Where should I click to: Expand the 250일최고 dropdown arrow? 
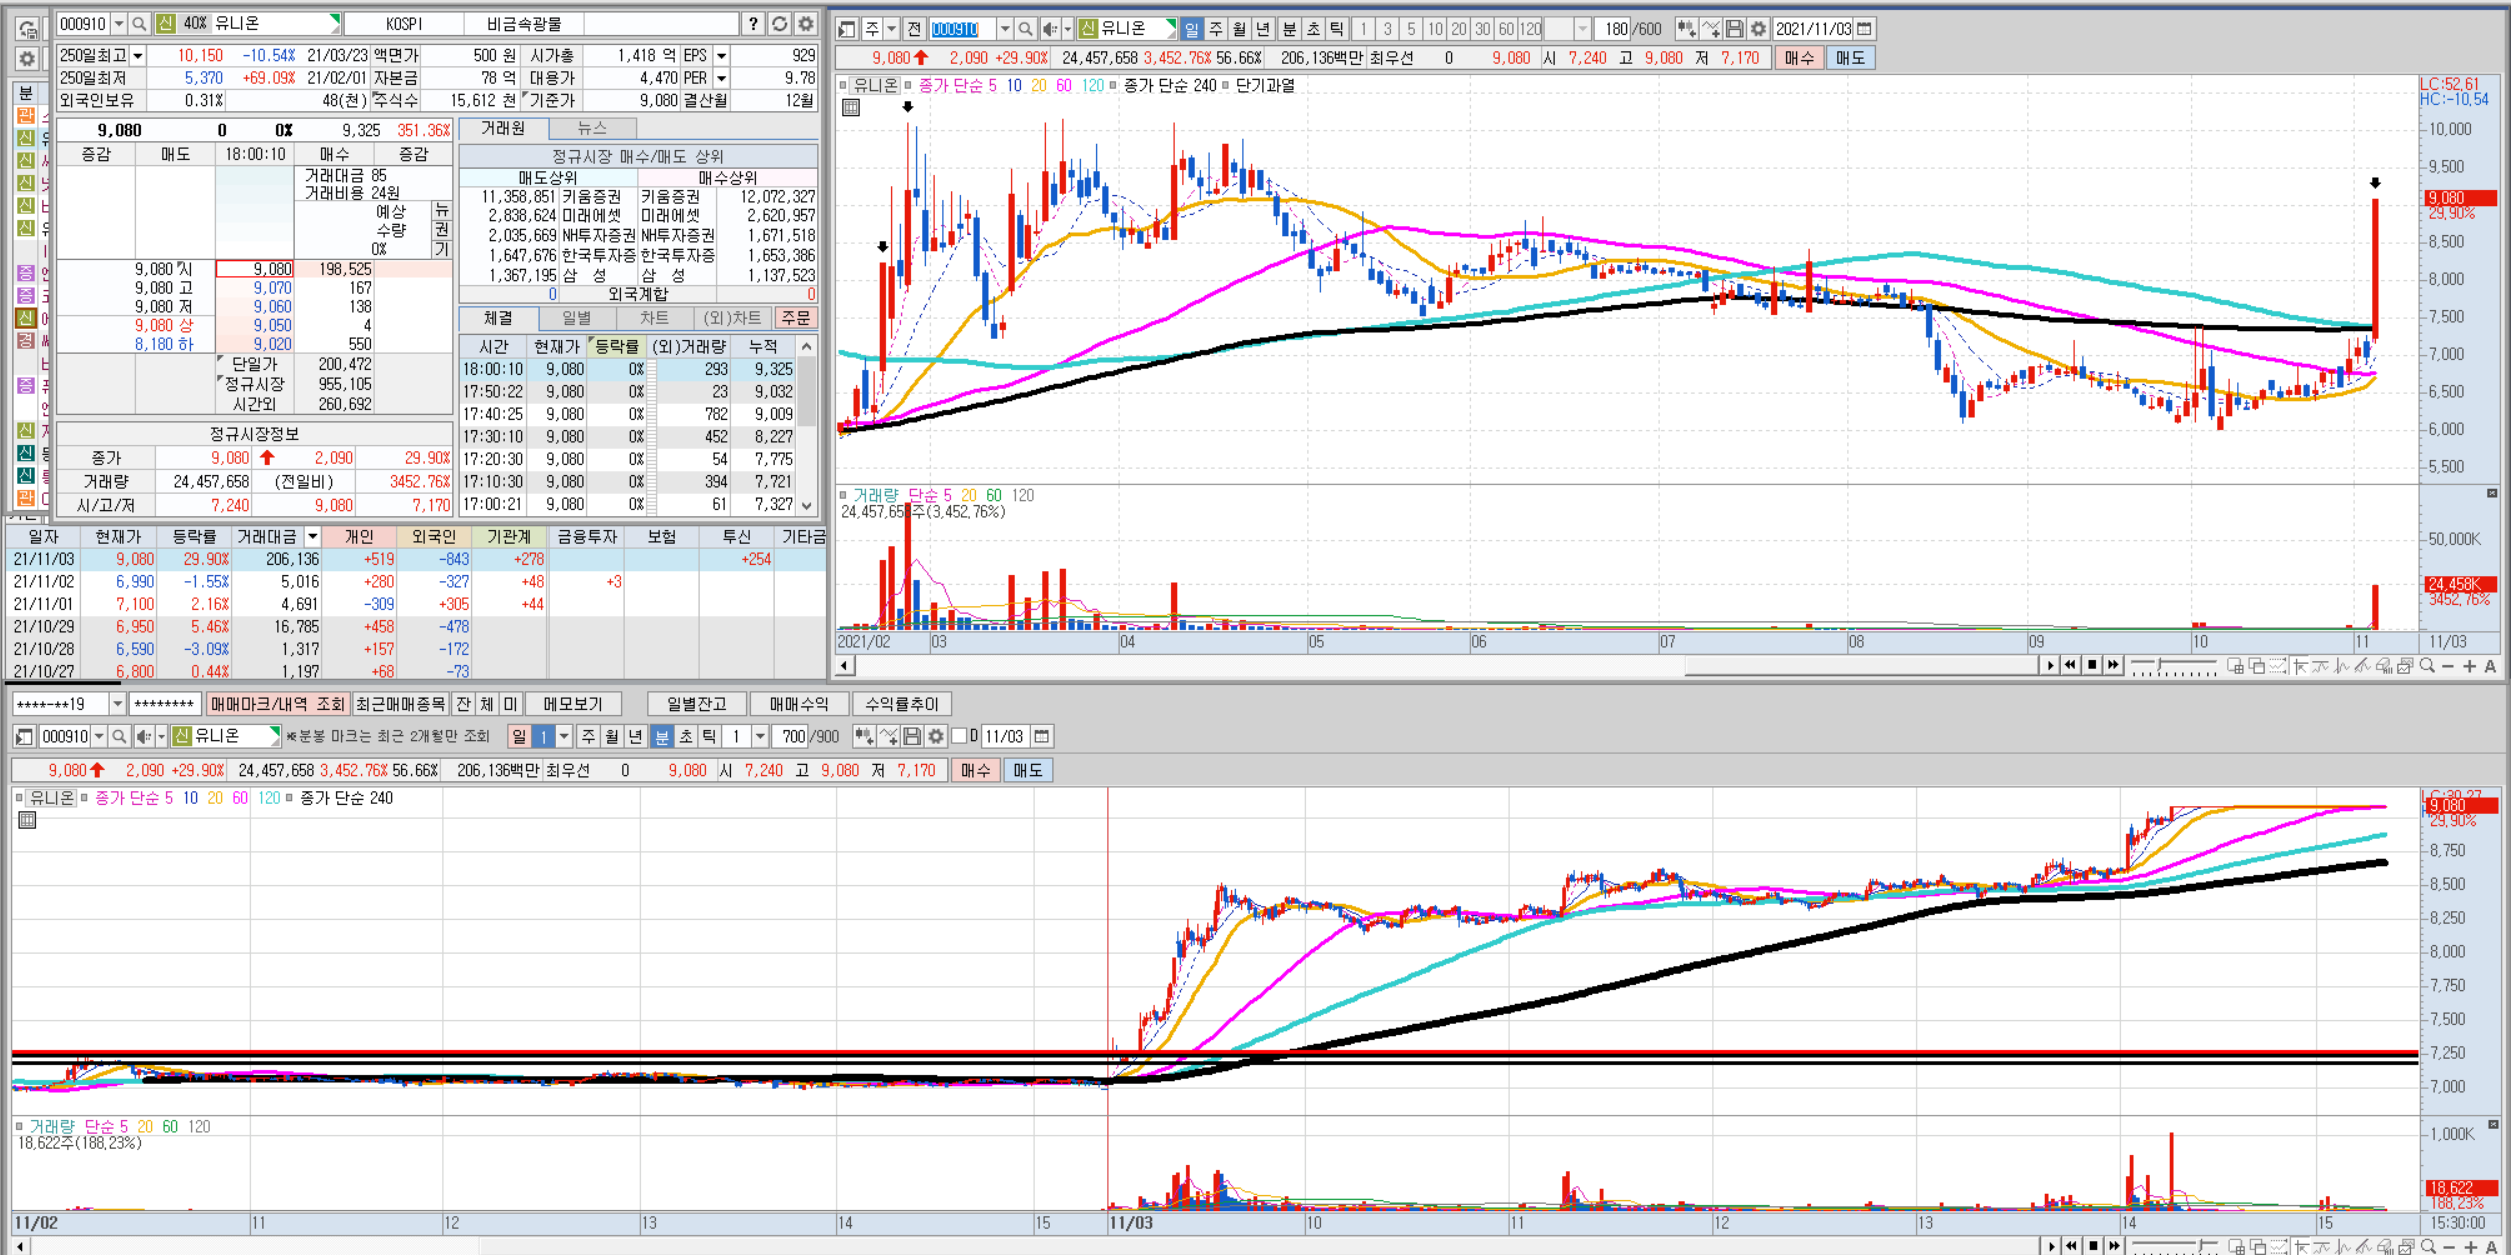click(138, 56)
